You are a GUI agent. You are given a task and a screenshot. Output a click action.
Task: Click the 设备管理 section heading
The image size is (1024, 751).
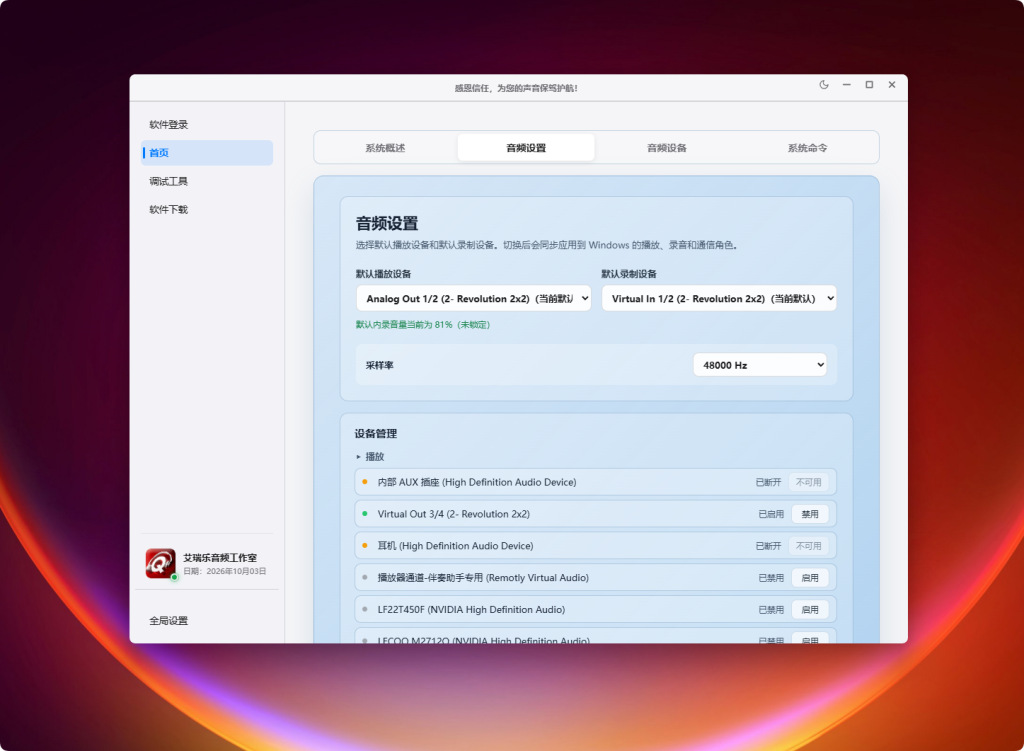(x=376, y=434)
